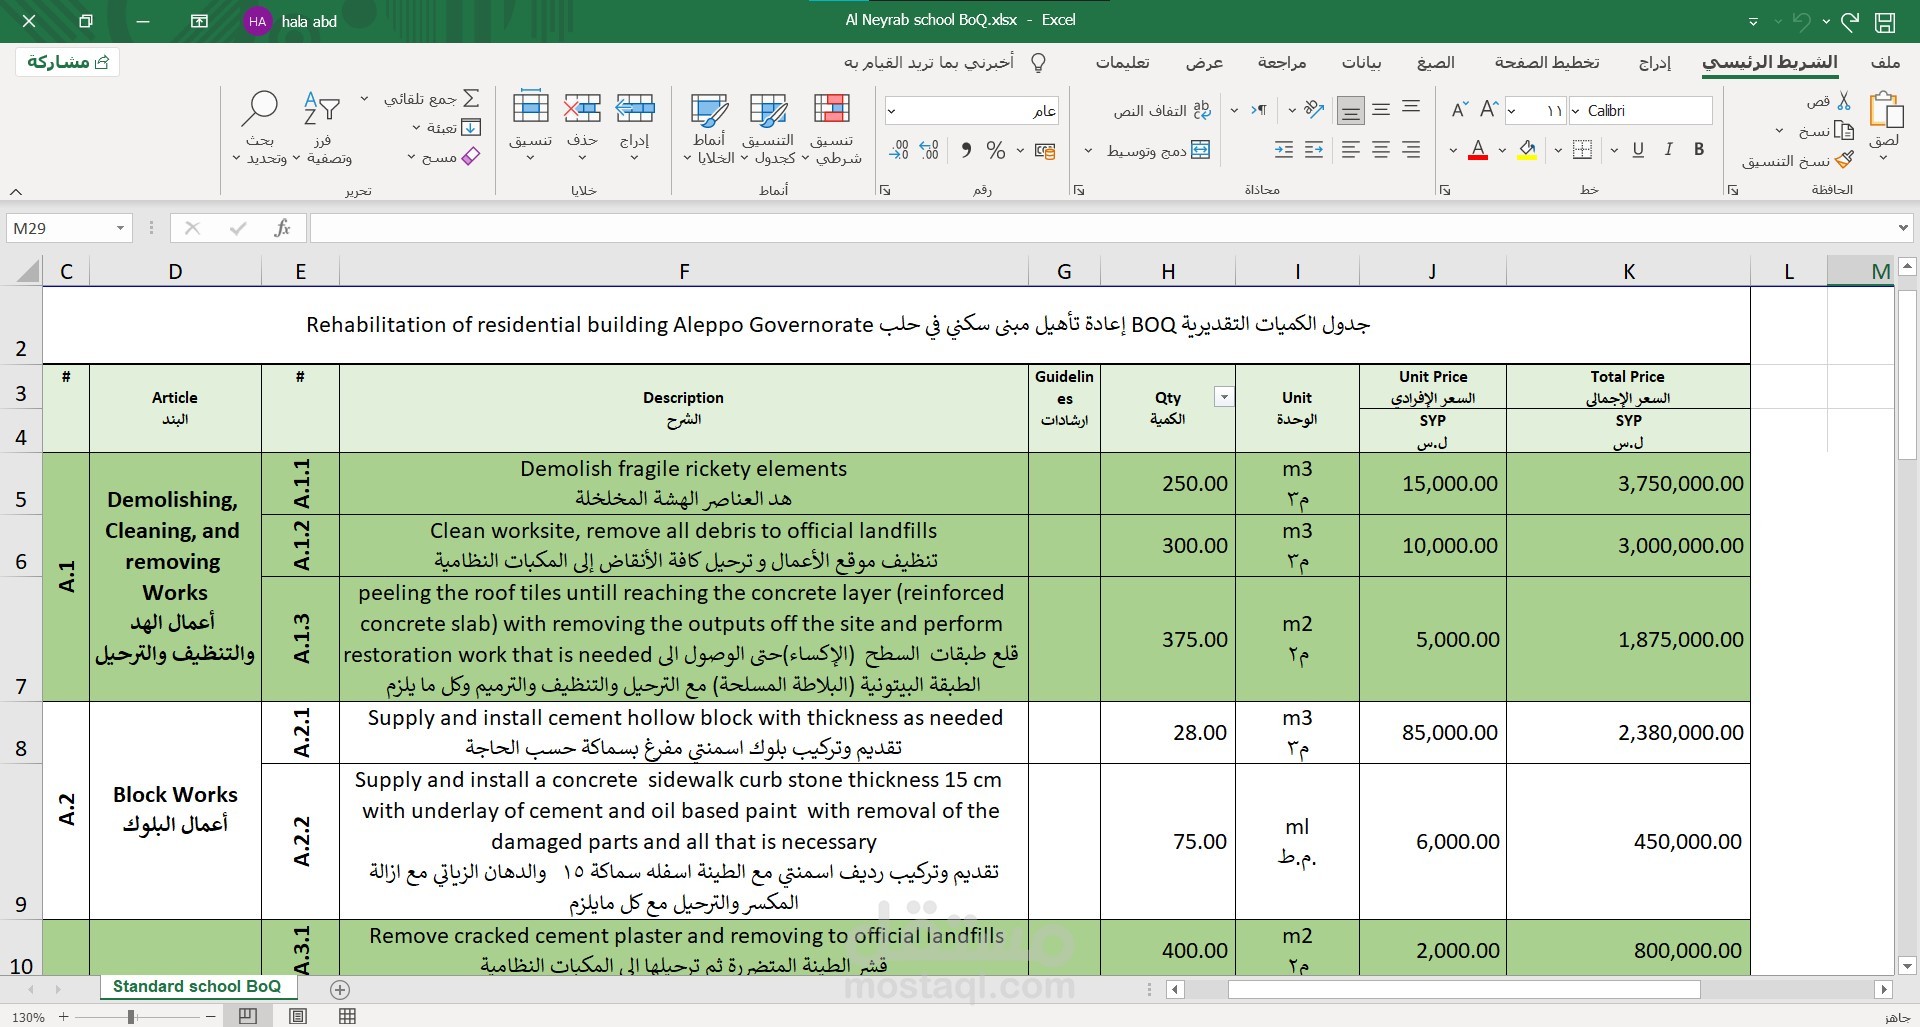The width and height of the screenshot is (1920, 1027).
Task: Open the font size dropdown
Action: pos(1512,111)
